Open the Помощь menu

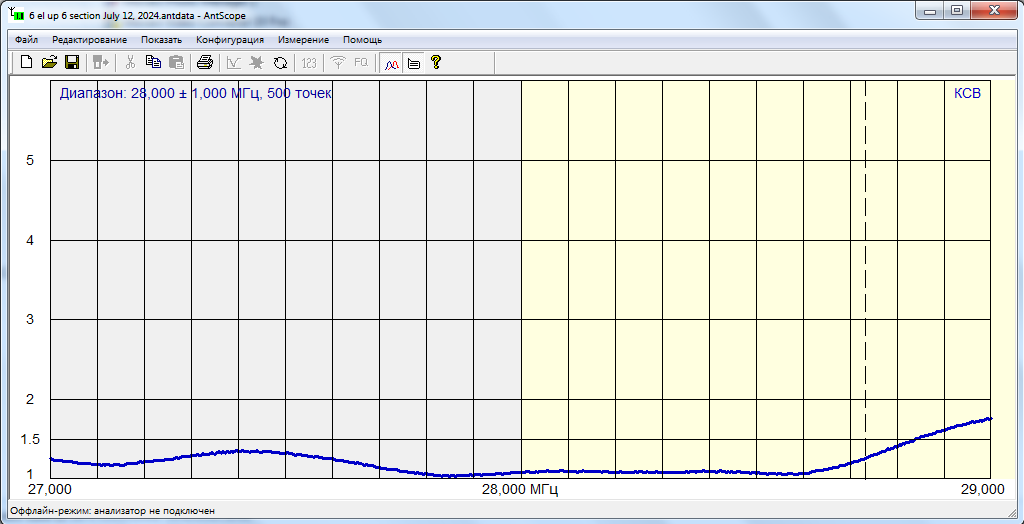[362, 40]
